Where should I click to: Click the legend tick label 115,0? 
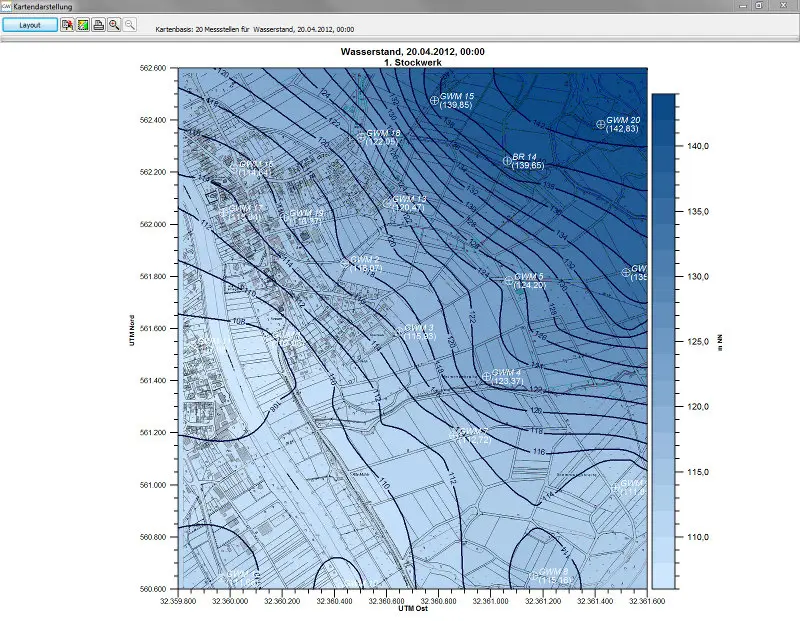pos(697,472)
